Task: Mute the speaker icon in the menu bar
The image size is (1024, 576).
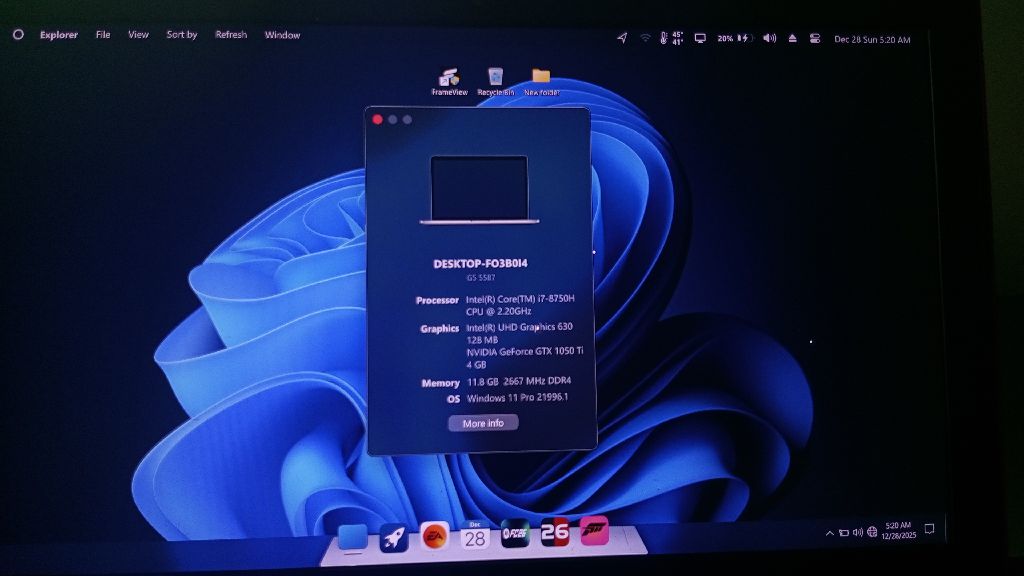Action: coord(769,37)
